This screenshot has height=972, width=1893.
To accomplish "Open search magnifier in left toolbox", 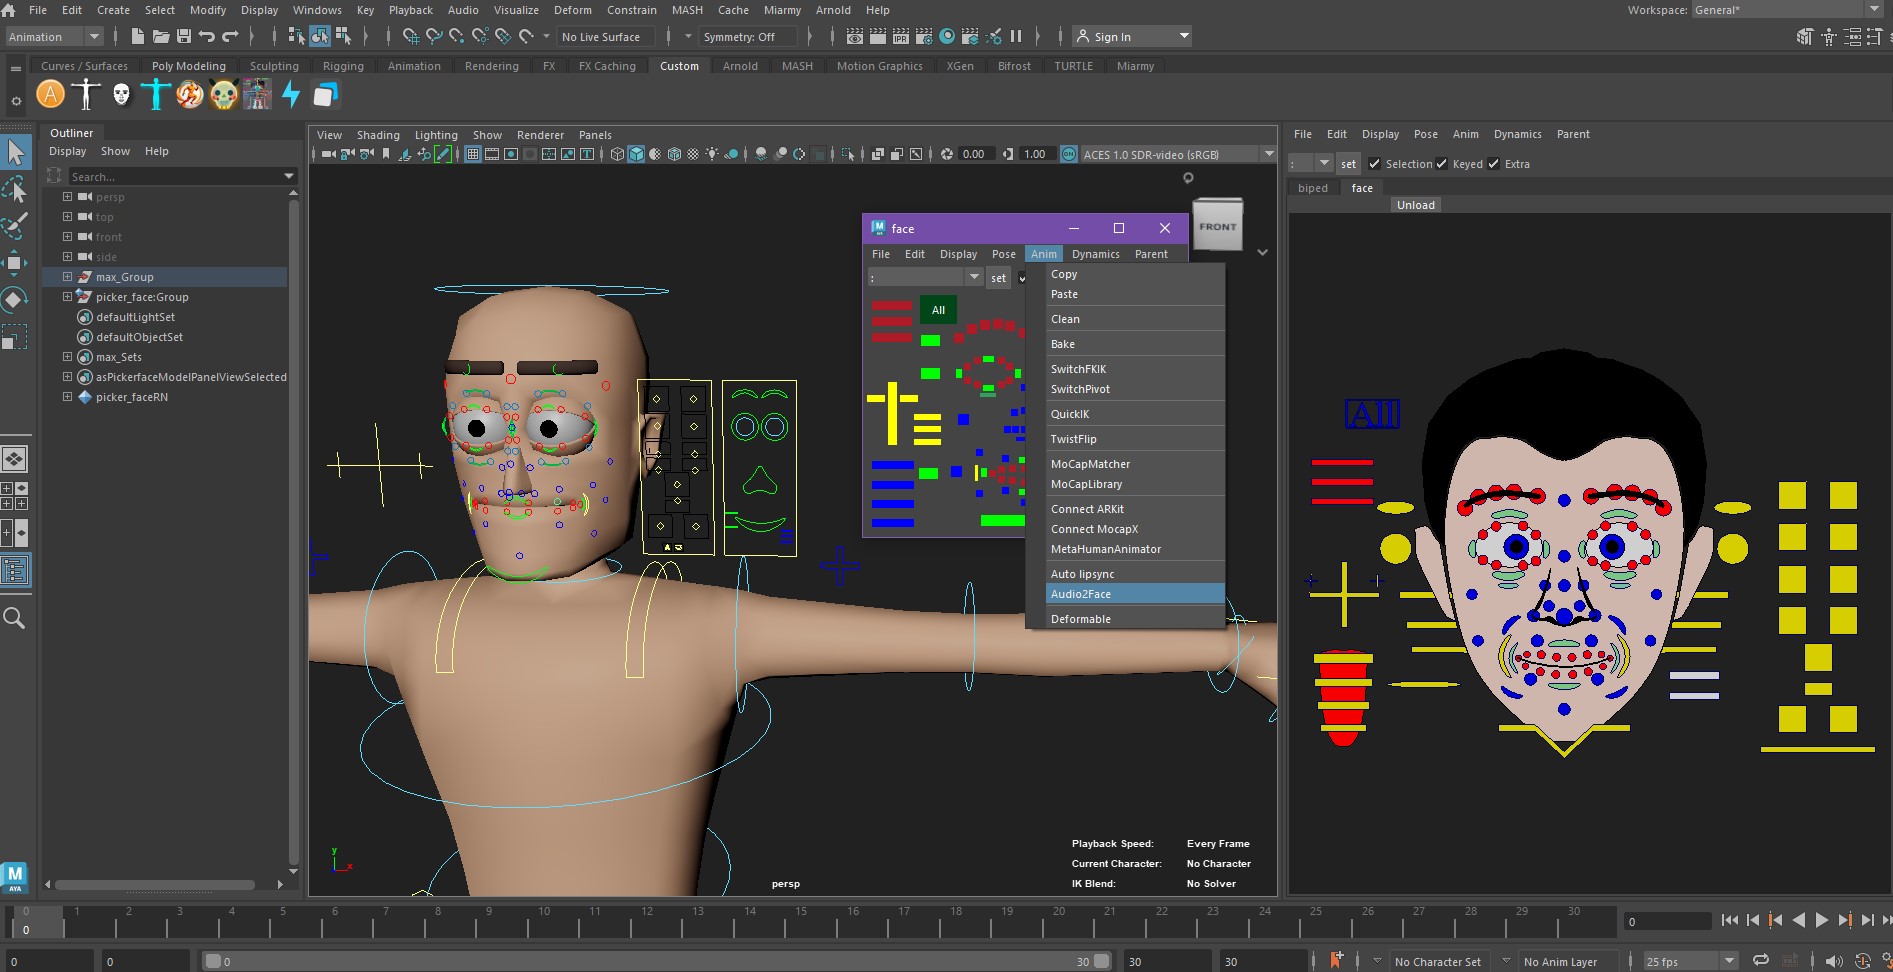I will [15, 618].
